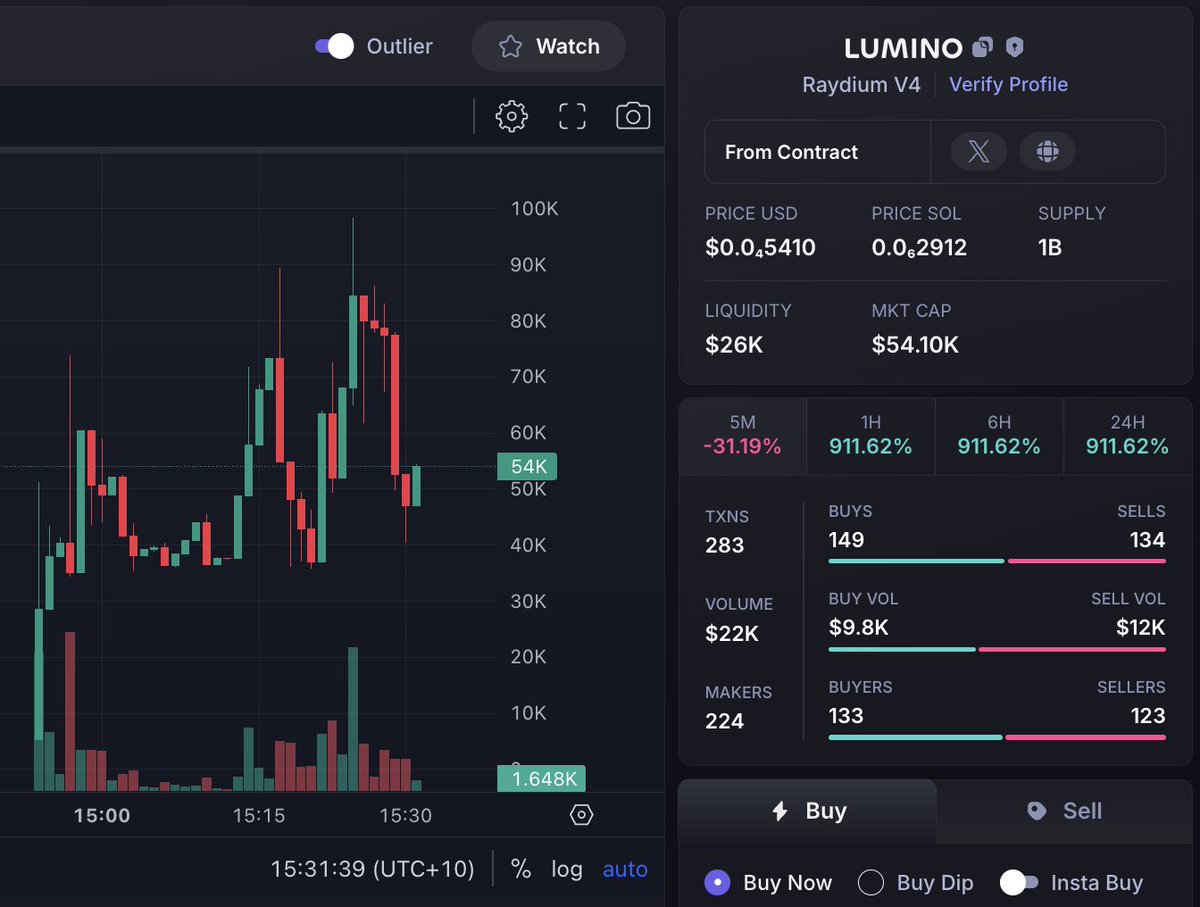Enable the Insta Buy switch
The width and height of the screenshot is (1200, 907).
[x=1019, y=882]
